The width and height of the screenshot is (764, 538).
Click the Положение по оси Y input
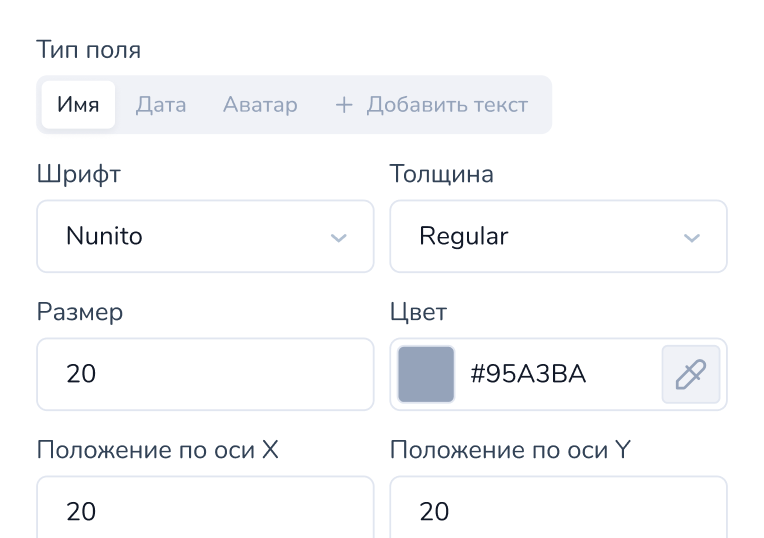(558, 507)
